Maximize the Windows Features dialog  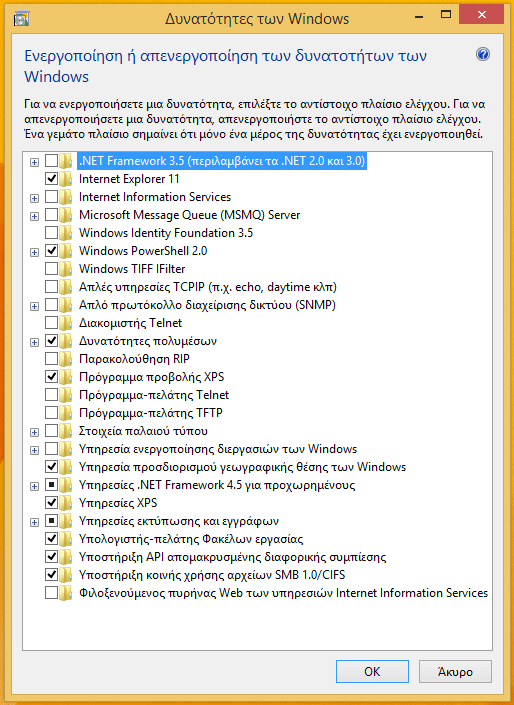tap(446, 15)
